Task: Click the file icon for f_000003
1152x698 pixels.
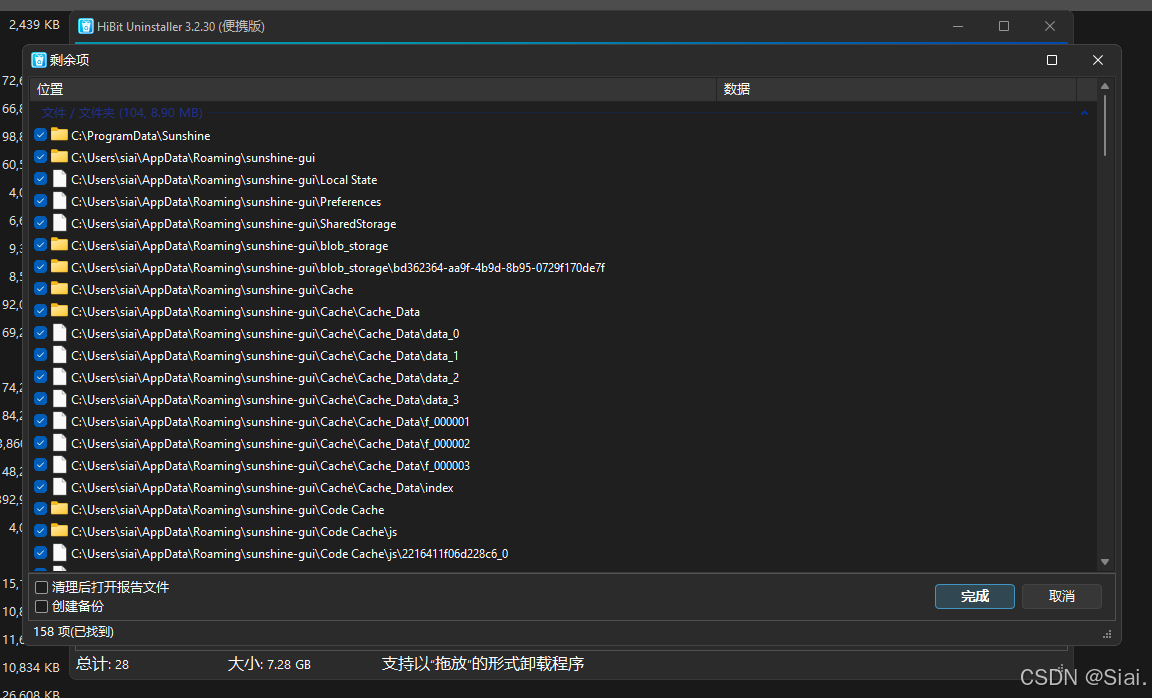Action: pos(60,466)
